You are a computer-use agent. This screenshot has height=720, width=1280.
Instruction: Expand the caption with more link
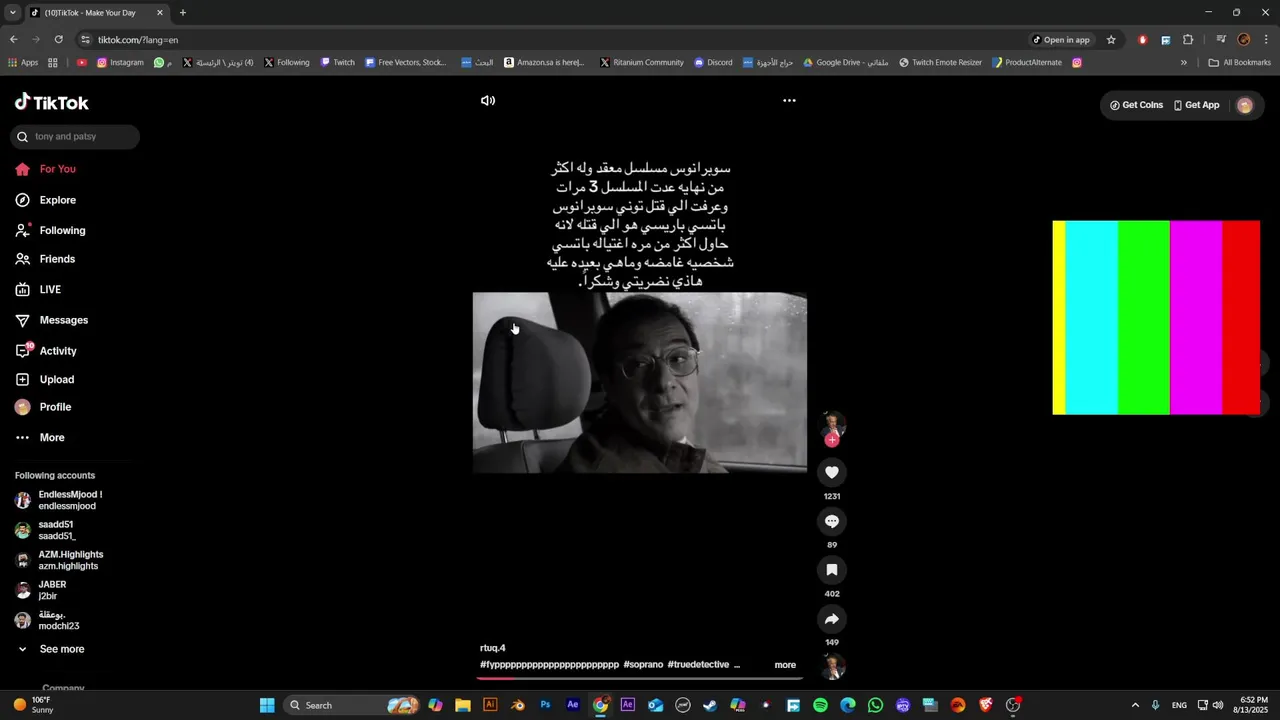click(785, 665)
